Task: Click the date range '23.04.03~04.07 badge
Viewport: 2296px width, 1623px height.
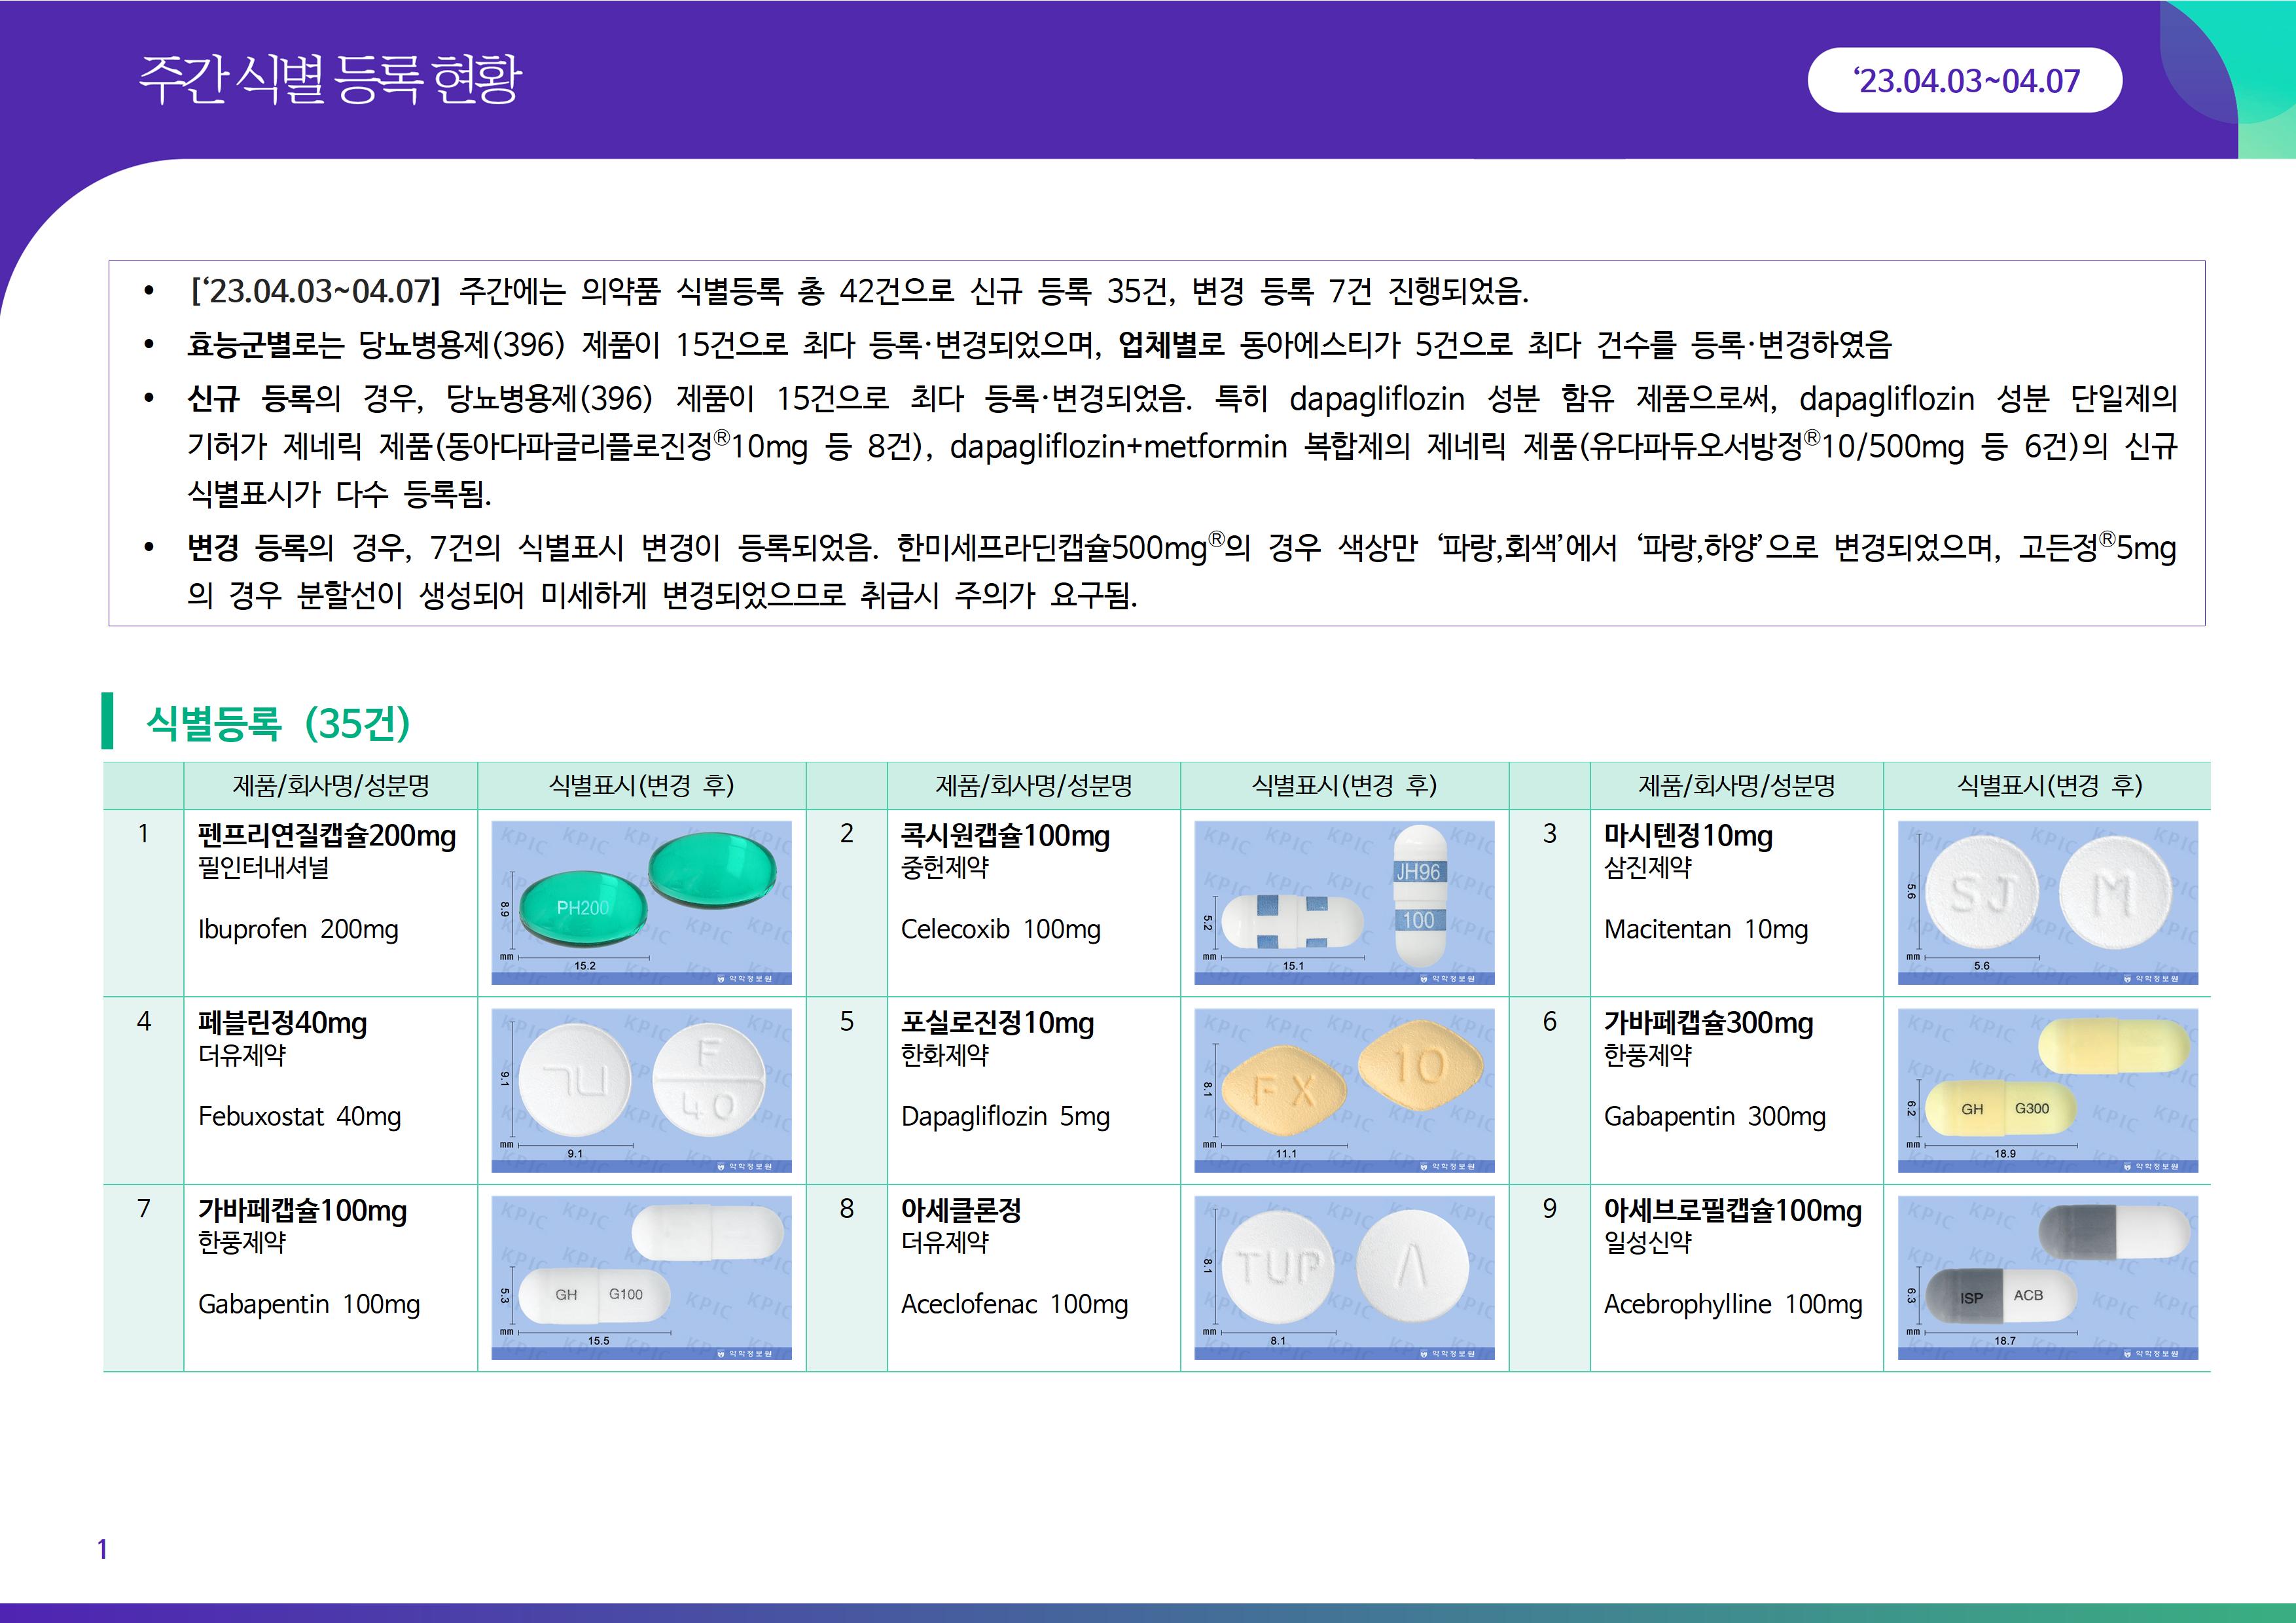Action: coord(1964,80)
